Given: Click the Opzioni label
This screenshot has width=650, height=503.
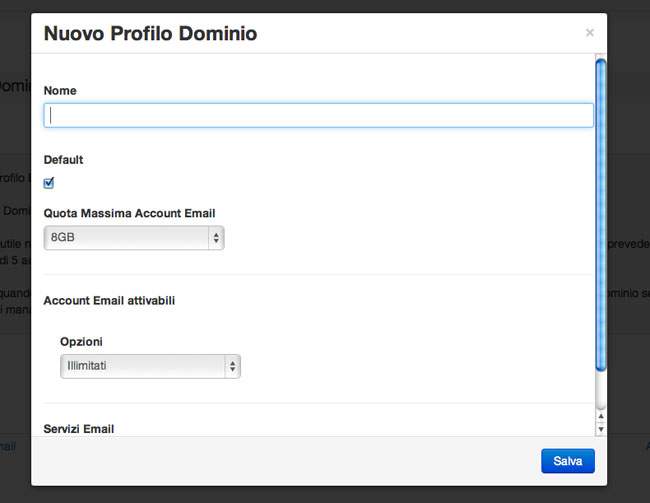Looking at the screenshot, I should click(81, 341).
